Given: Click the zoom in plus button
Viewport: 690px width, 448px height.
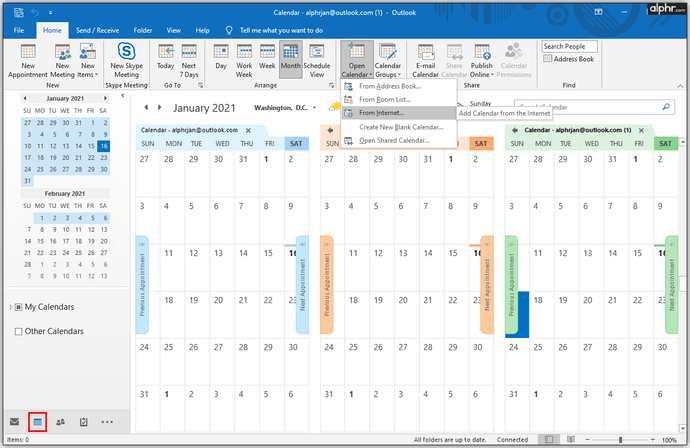Looking at the screenshot, I should click(653, 440).
